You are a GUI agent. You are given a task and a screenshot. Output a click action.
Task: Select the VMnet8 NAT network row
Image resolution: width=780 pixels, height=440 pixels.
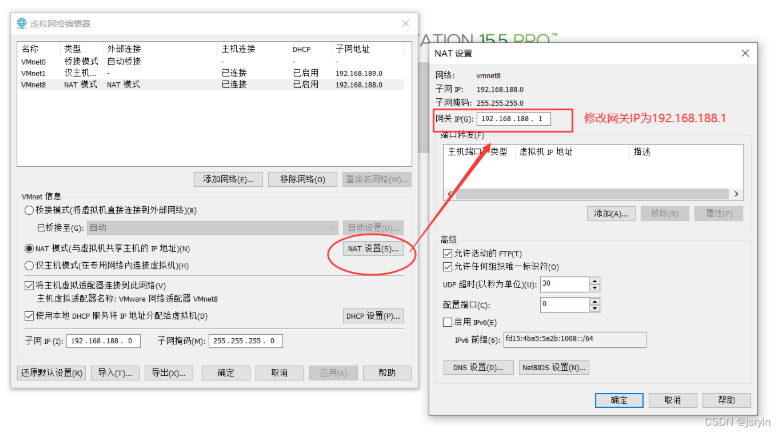pyautogui.click(x=210, y=85)
